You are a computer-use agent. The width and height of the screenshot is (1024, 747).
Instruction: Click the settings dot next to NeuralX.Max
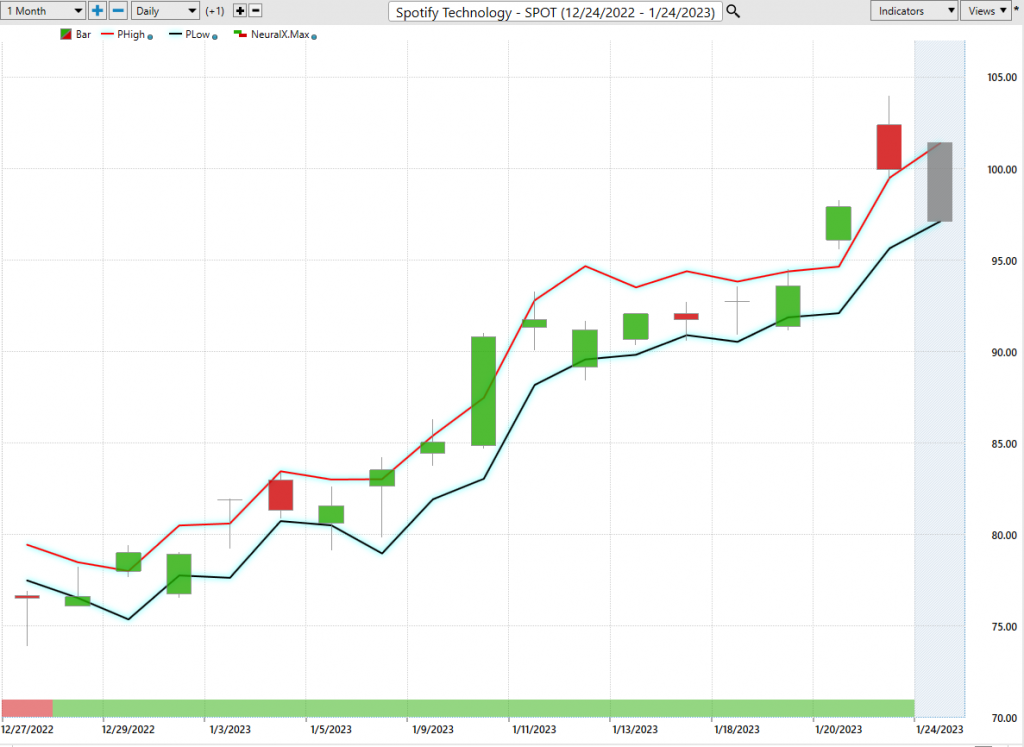pyautogui.click(x=314, y=37)
